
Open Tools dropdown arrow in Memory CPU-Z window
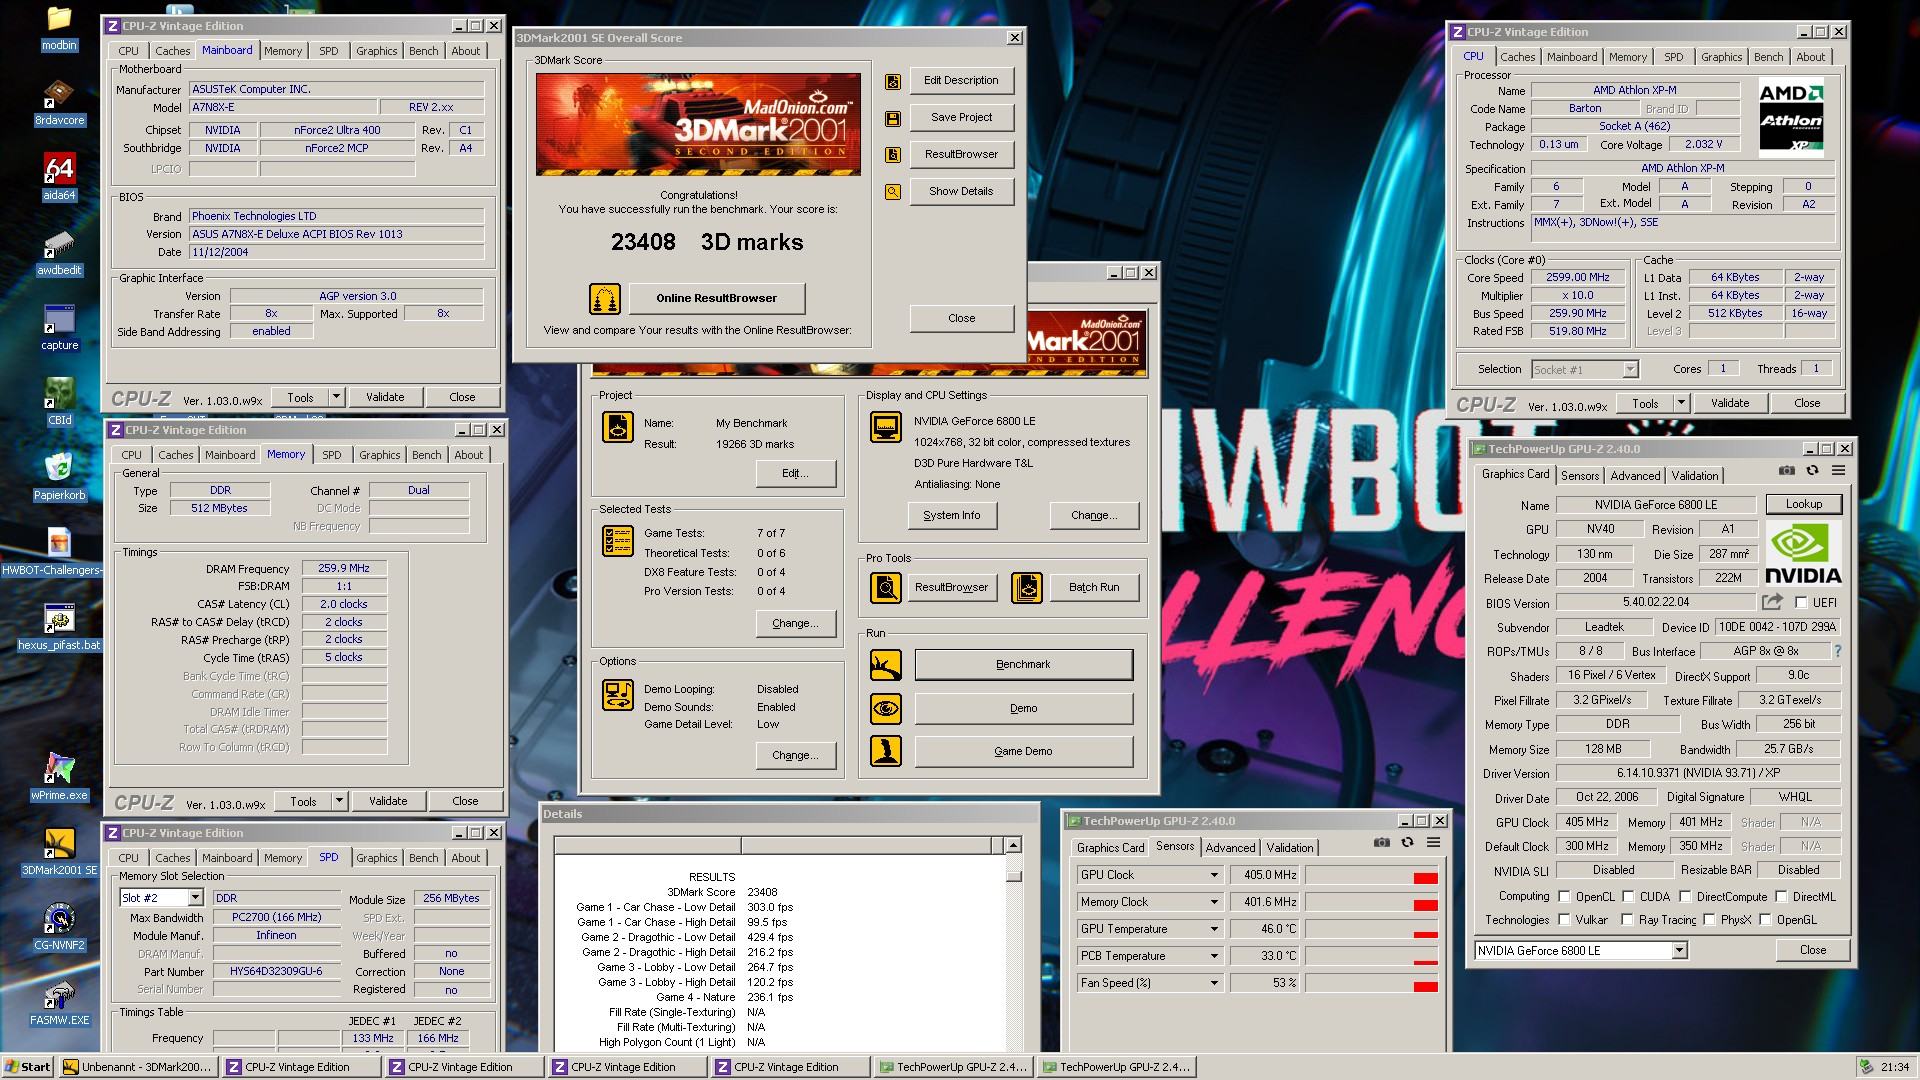339,801
